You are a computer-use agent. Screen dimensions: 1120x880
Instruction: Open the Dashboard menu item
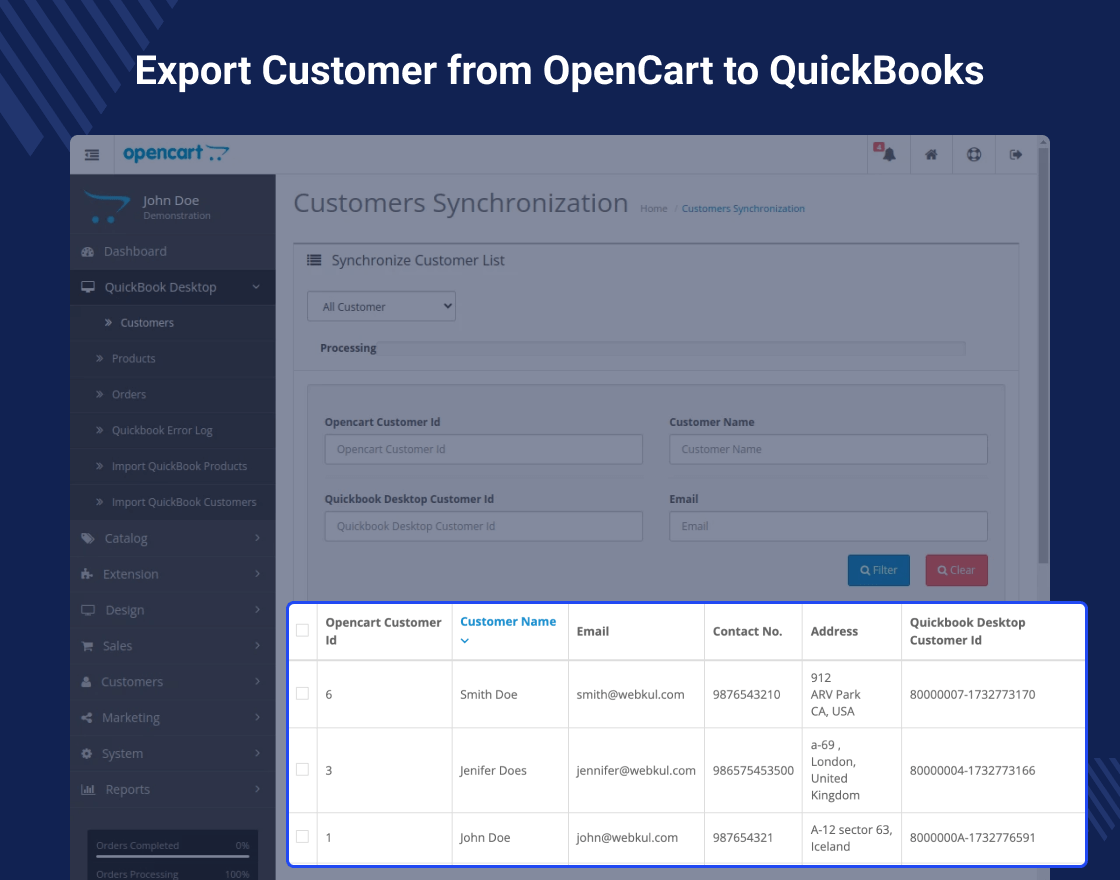[173, 251]
